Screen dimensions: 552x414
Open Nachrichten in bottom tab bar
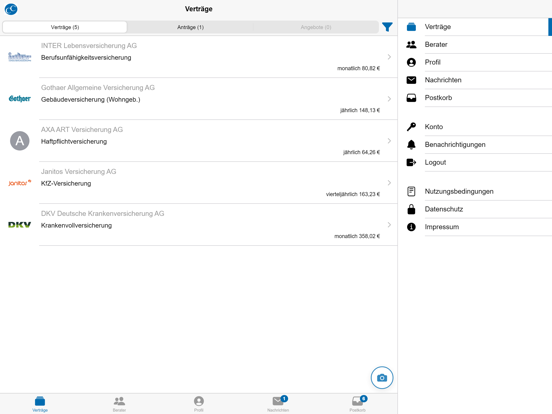(x=278, y=404)
